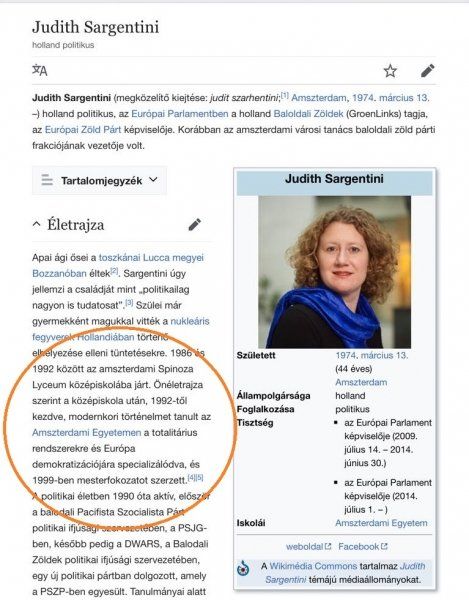Add page to watchlist with star icon
Viewport: 469px width, 600px height.
click(x=390, y=71)
